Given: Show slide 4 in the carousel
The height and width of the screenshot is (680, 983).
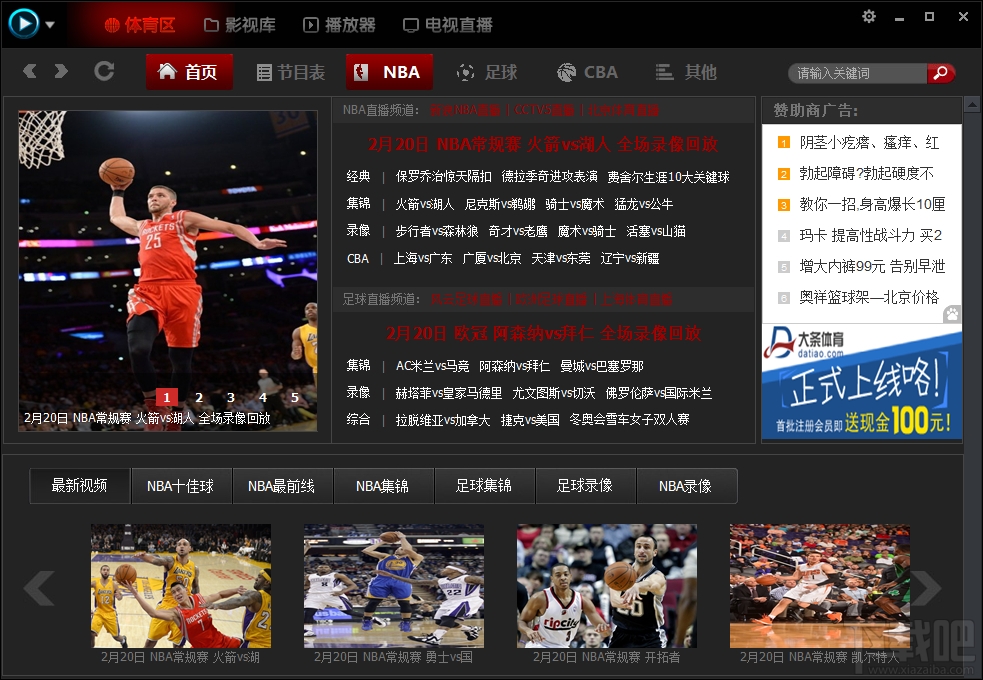Looking at the screenshot, I should coord(263,397).
